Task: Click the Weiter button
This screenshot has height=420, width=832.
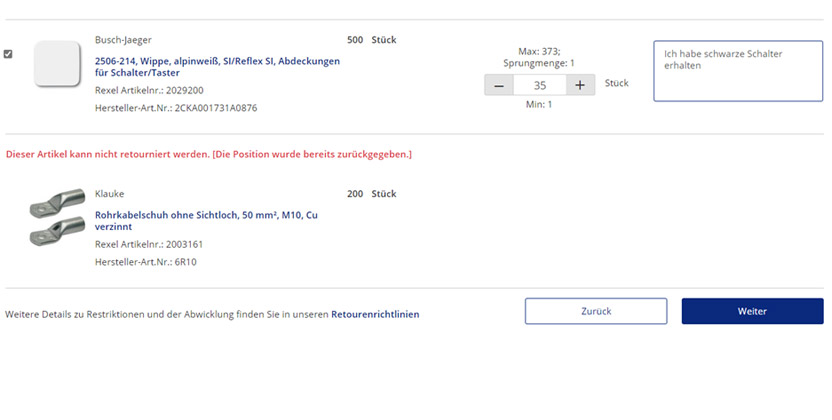Action: click(x=752, y=311)
